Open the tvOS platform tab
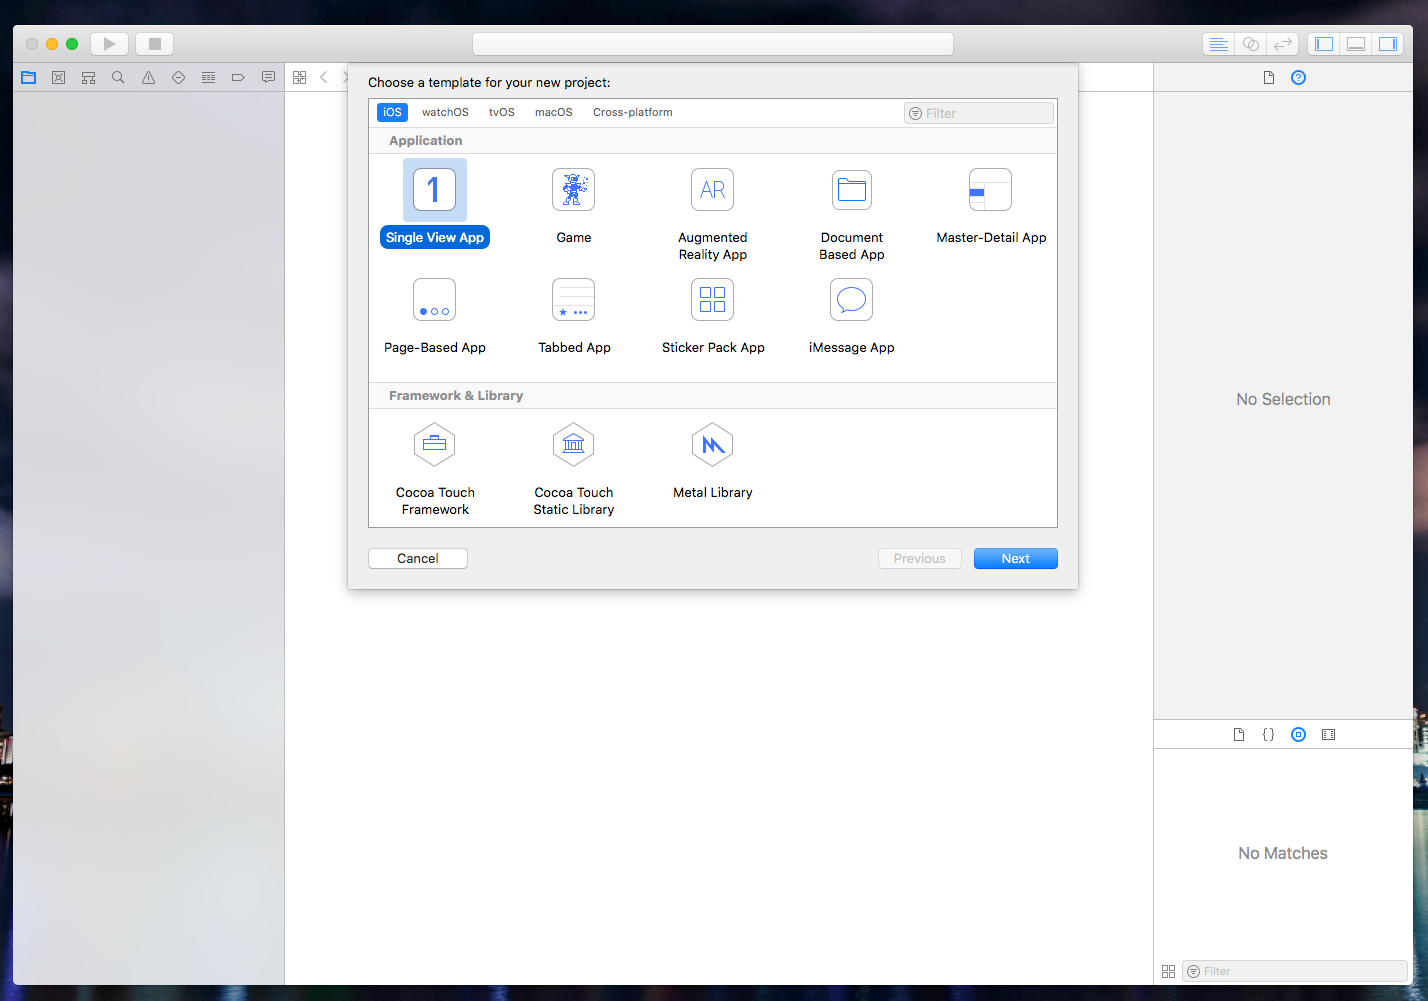 [501, 112]
